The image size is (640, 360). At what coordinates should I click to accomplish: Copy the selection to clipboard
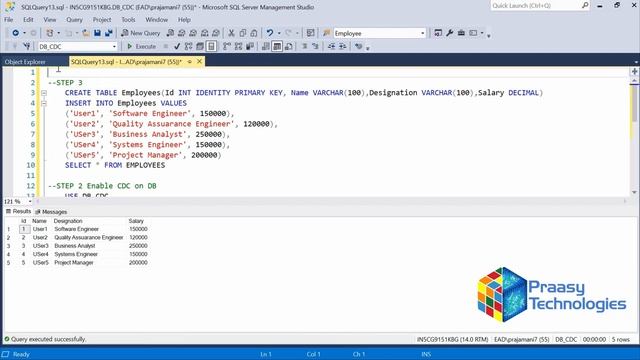(x=242, y=33)
